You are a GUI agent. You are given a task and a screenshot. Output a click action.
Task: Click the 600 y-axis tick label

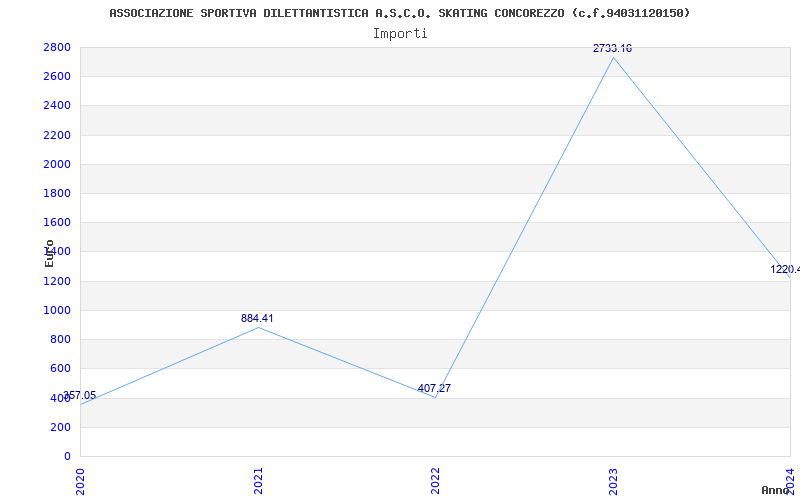pos(61,368)
